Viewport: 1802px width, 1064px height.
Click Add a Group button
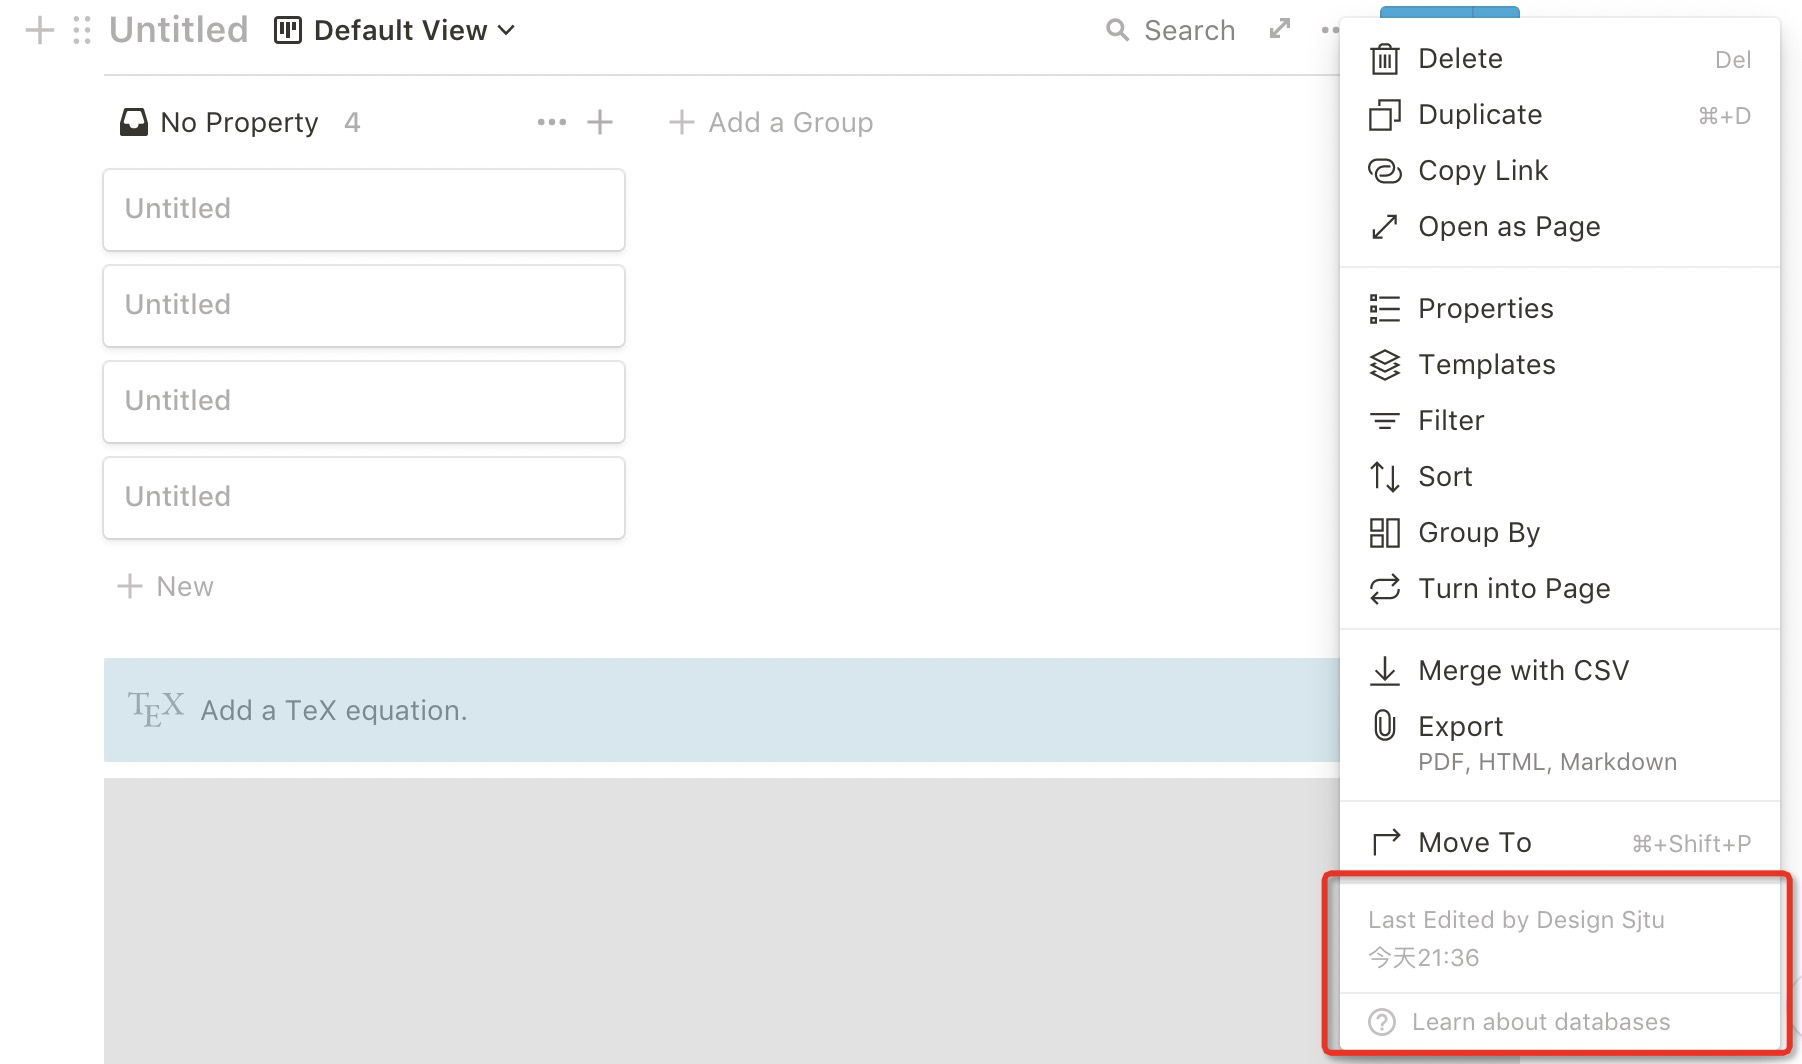771,122
